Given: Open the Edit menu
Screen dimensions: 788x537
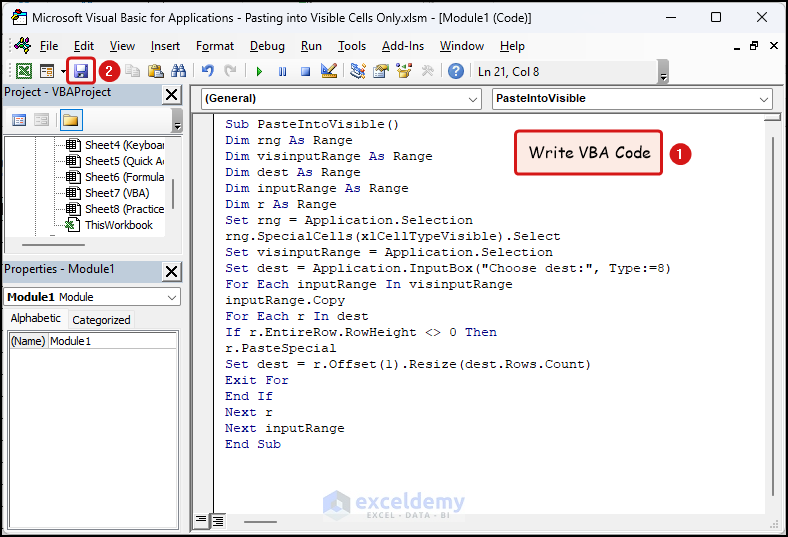Looking at the screenshot, I should (x=83, y=46).
